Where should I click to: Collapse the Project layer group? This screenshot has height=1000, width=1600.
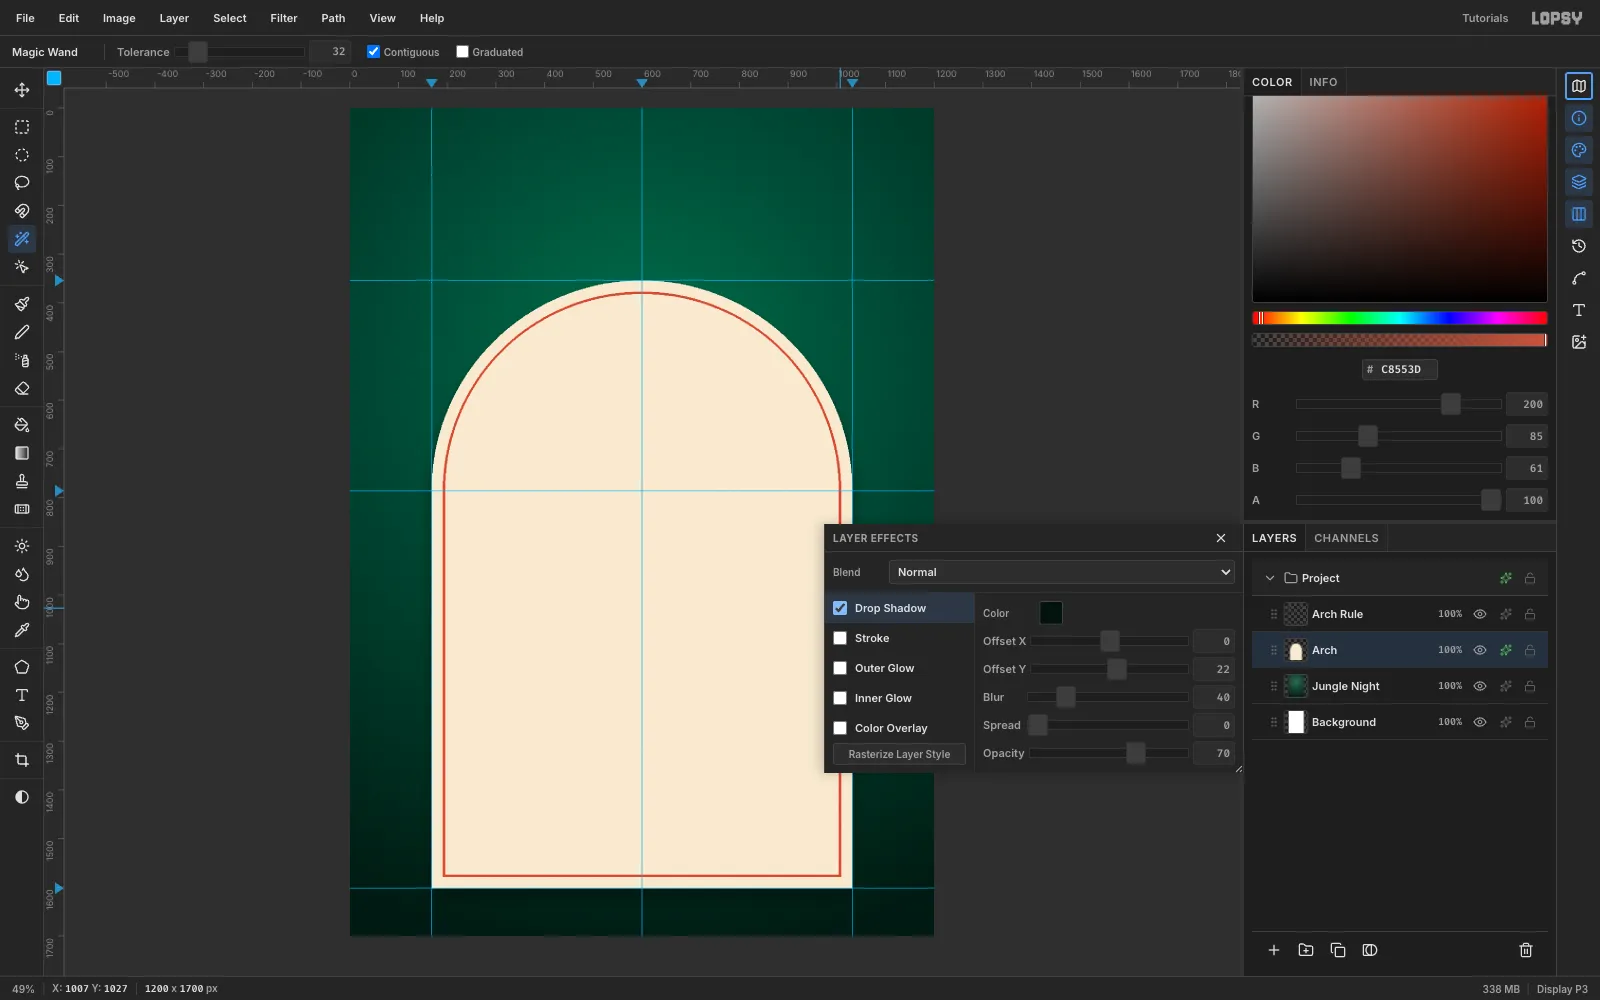pyautogui.click(x=1270, y=578)
